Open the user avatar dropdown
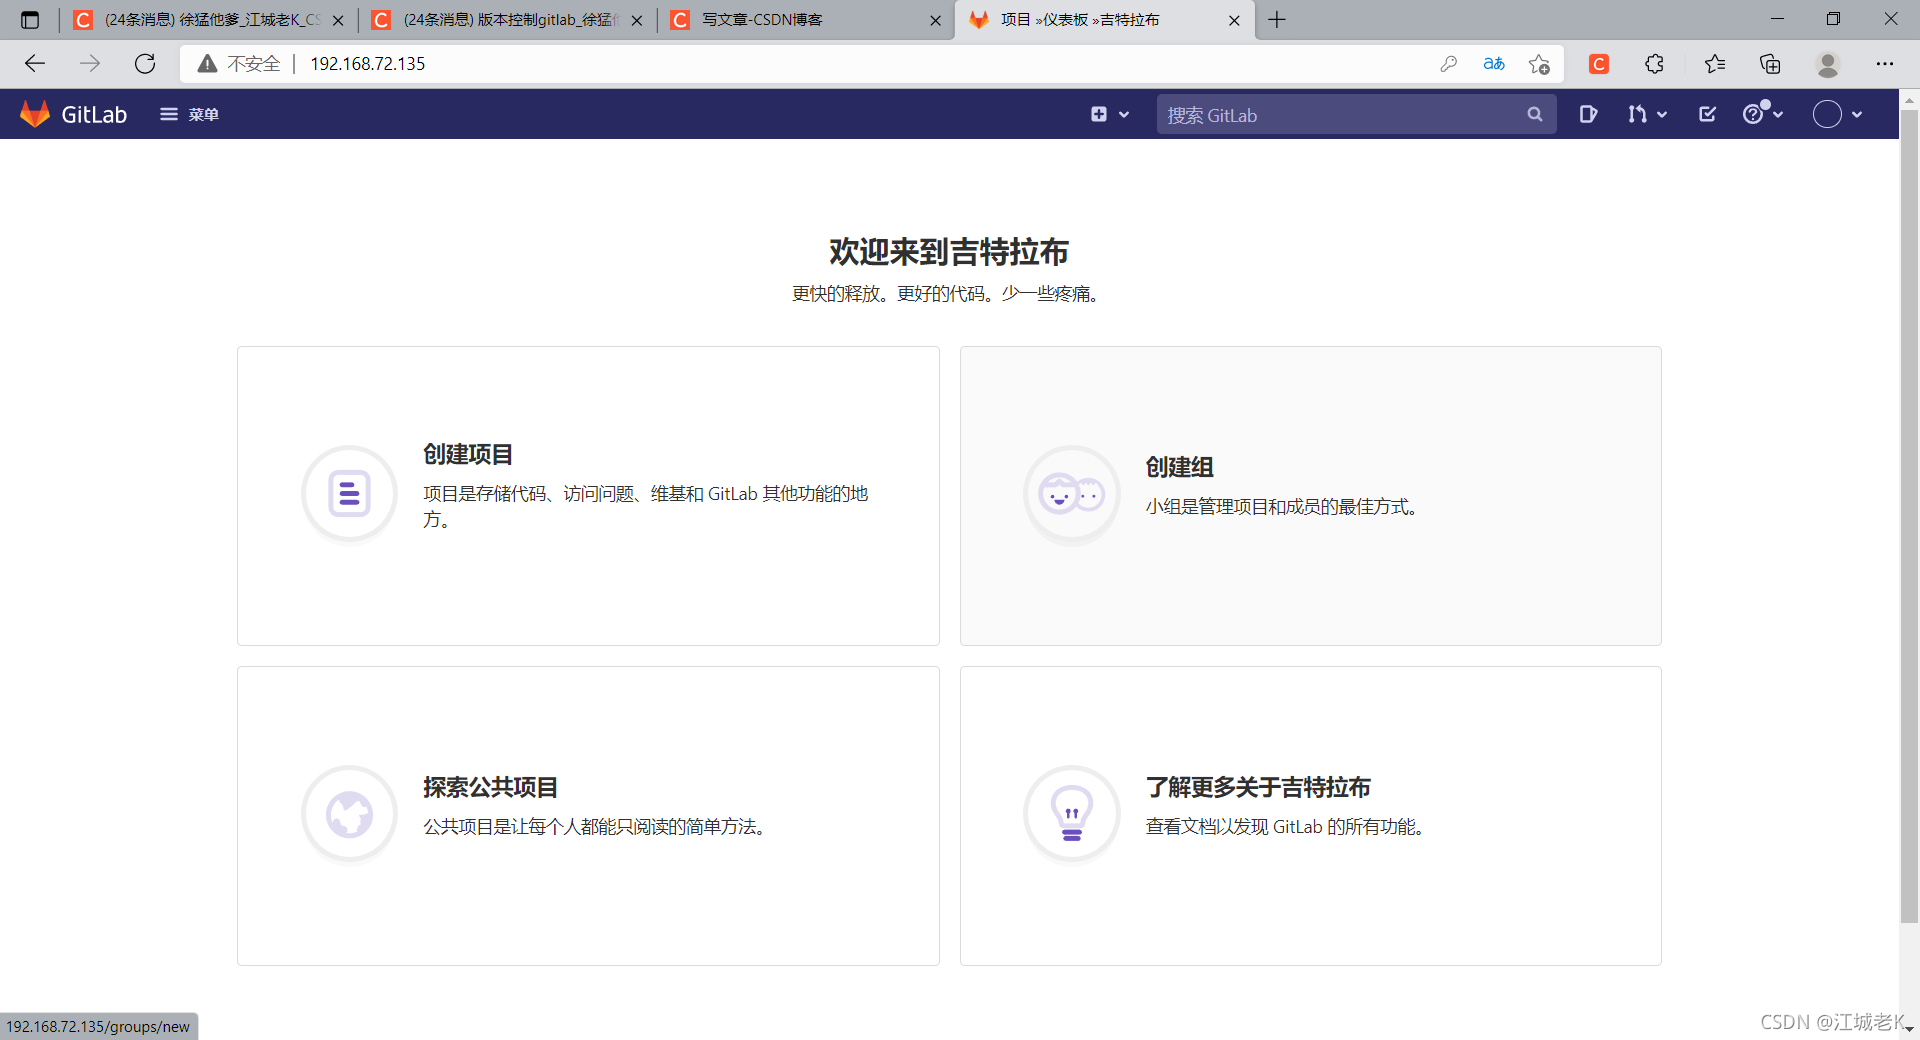Image resolution: width=1920 pixels, height=1040 pixels. [1838, 114]
